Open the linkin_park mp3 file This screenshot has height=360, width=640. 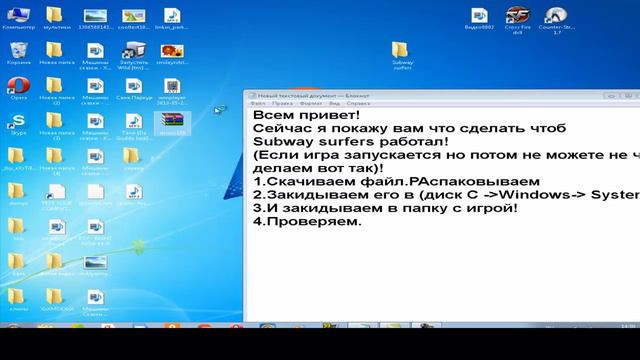(x=172, y=18)
